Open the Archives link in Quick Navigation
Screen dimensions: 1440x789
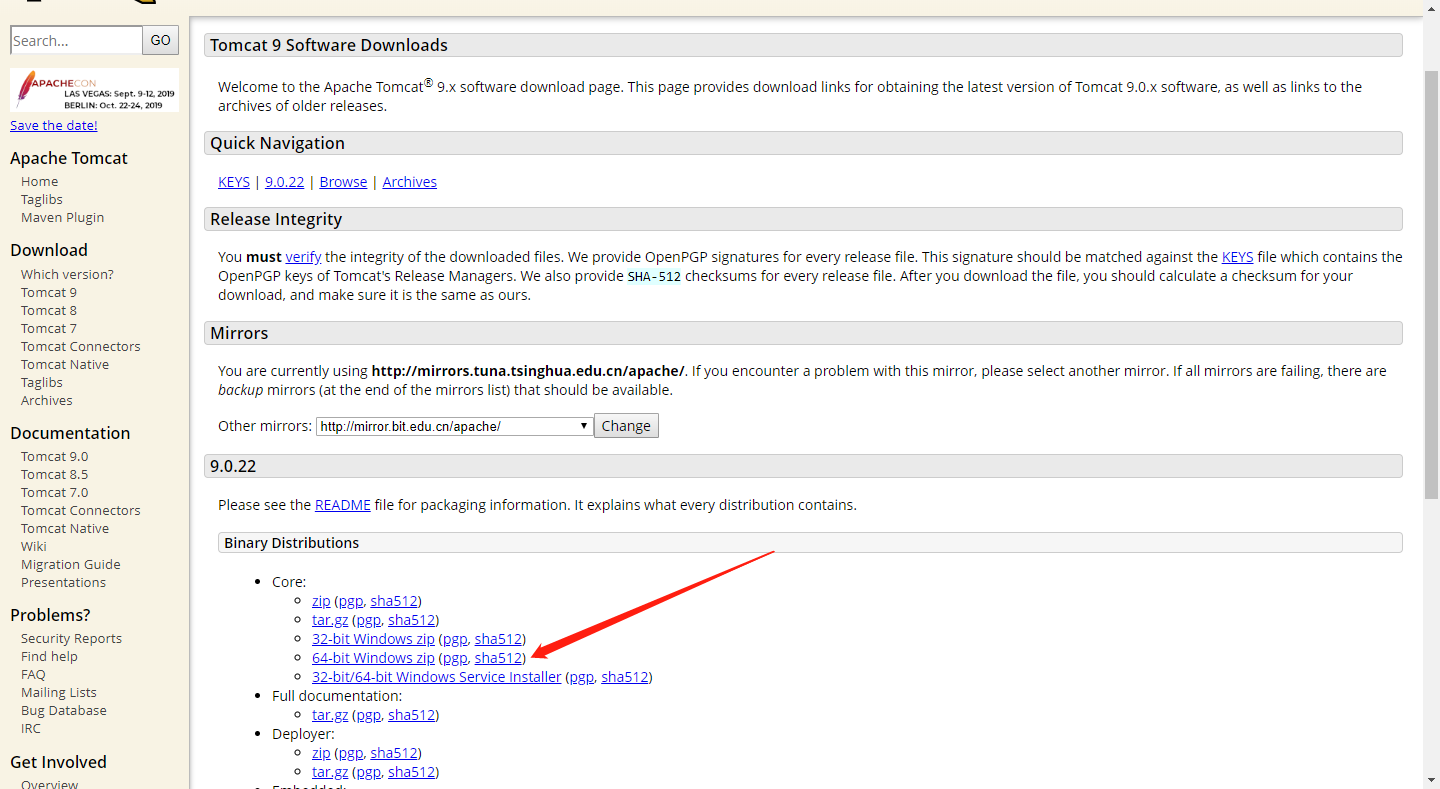click(x=409, y=181)
